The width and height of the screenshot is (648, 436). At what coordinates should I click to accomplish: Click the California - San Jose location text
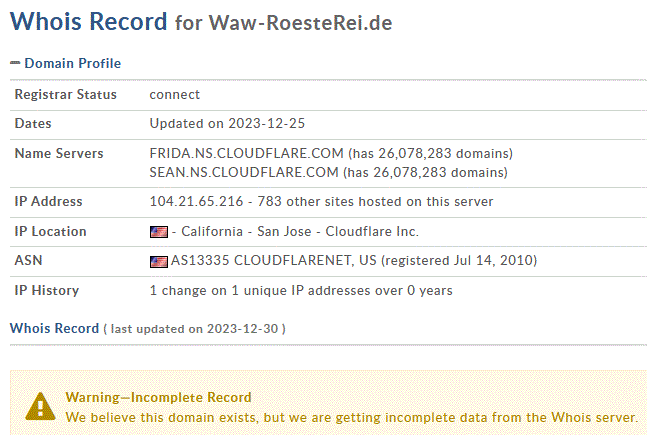click(x=246, y=231)
